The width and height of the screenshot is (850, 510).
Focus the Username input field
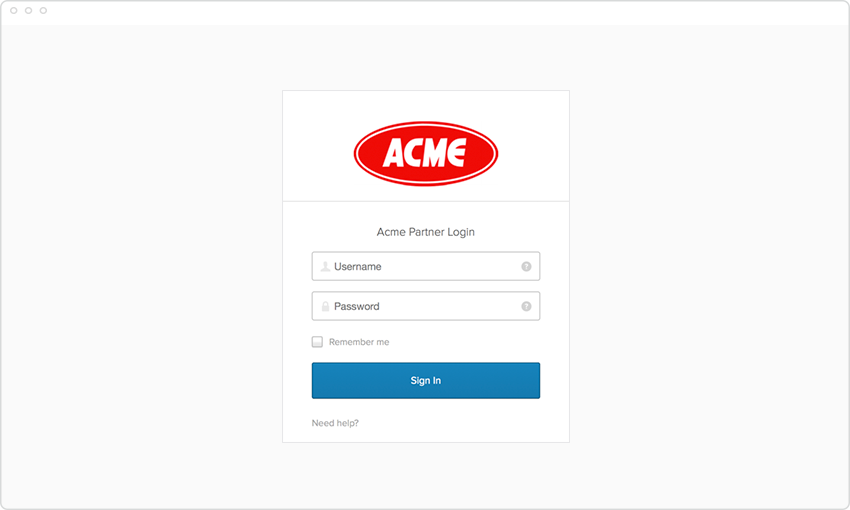point(426,266)
